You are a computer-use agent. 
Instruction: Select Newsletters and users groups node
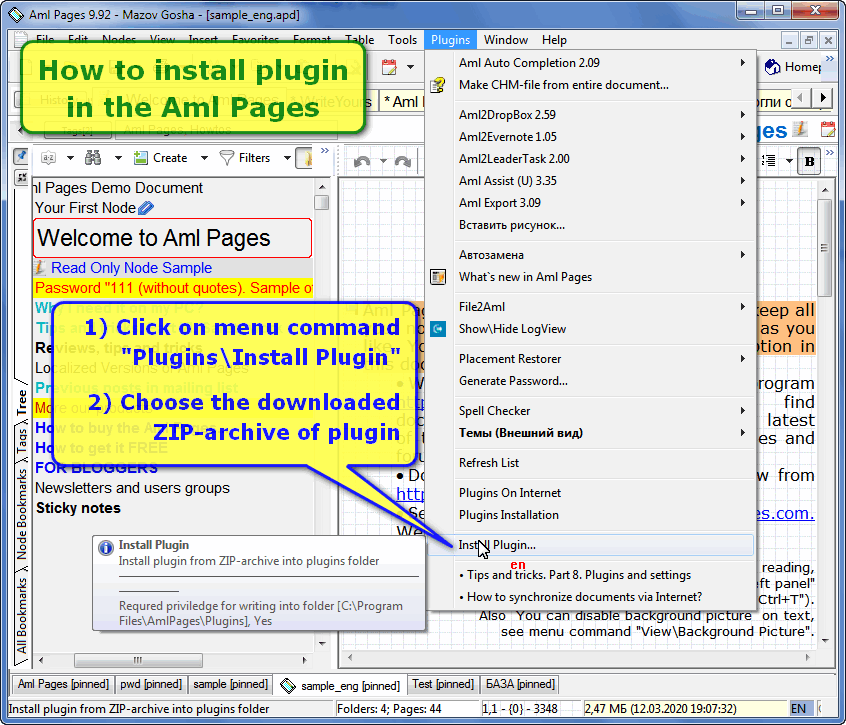(x=132, y=488)
